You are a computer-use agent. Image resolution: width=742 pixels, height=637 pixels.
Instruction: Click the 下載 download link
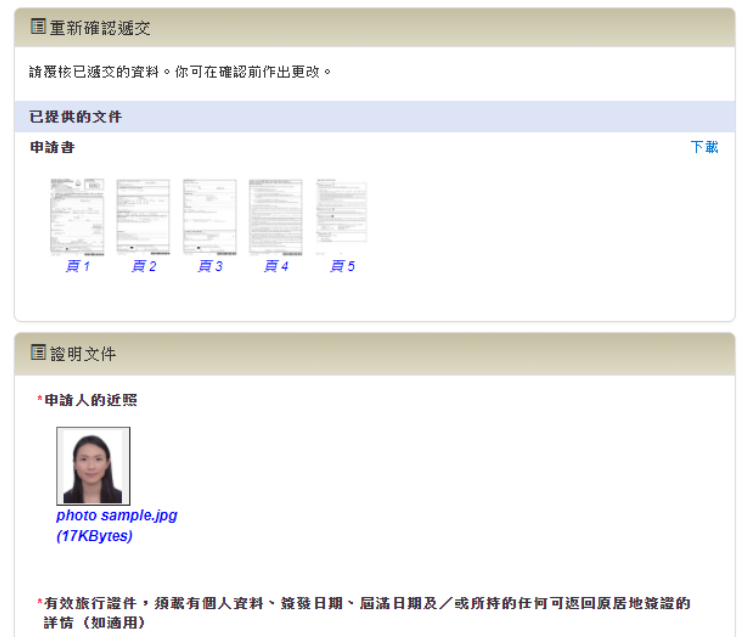coord(704,147)
